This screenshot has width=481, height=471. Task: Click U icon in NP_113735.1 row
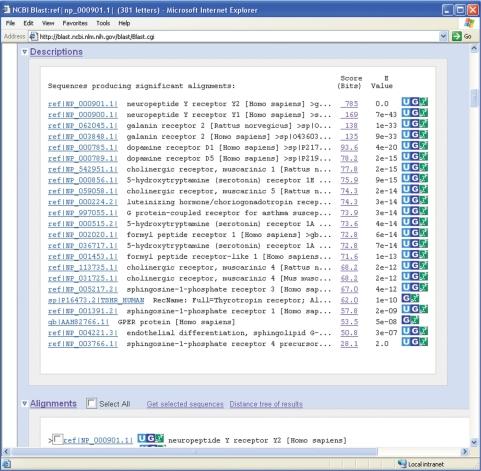[406, 266]
